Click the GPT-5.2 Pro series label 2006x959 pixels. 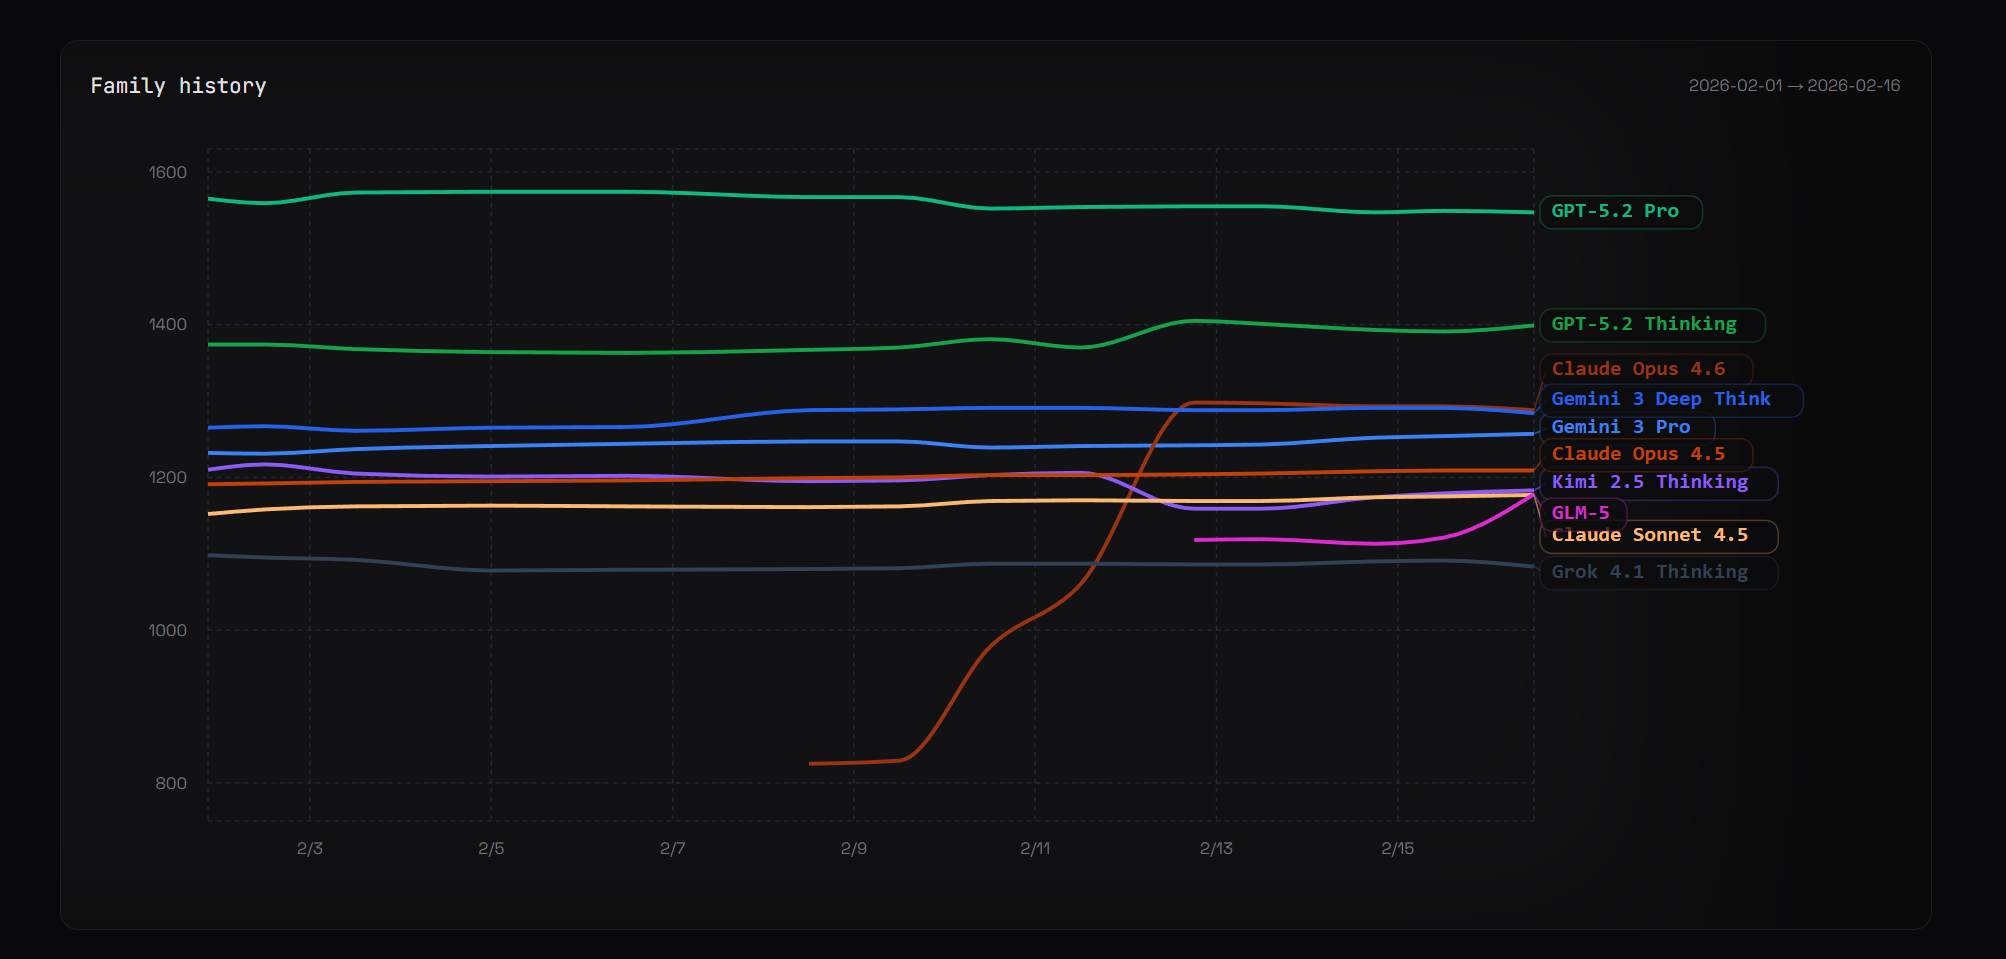(x=1620, y=212)
